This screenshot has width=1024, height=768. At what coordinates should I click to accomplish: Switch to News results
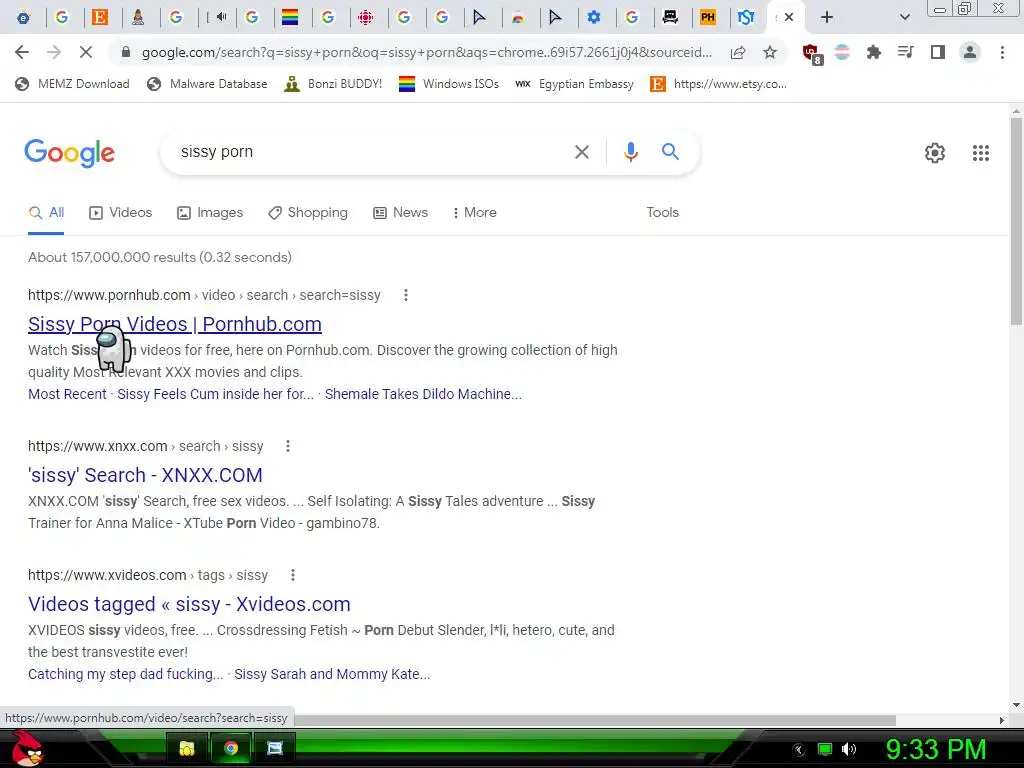(x=400, y=213)
